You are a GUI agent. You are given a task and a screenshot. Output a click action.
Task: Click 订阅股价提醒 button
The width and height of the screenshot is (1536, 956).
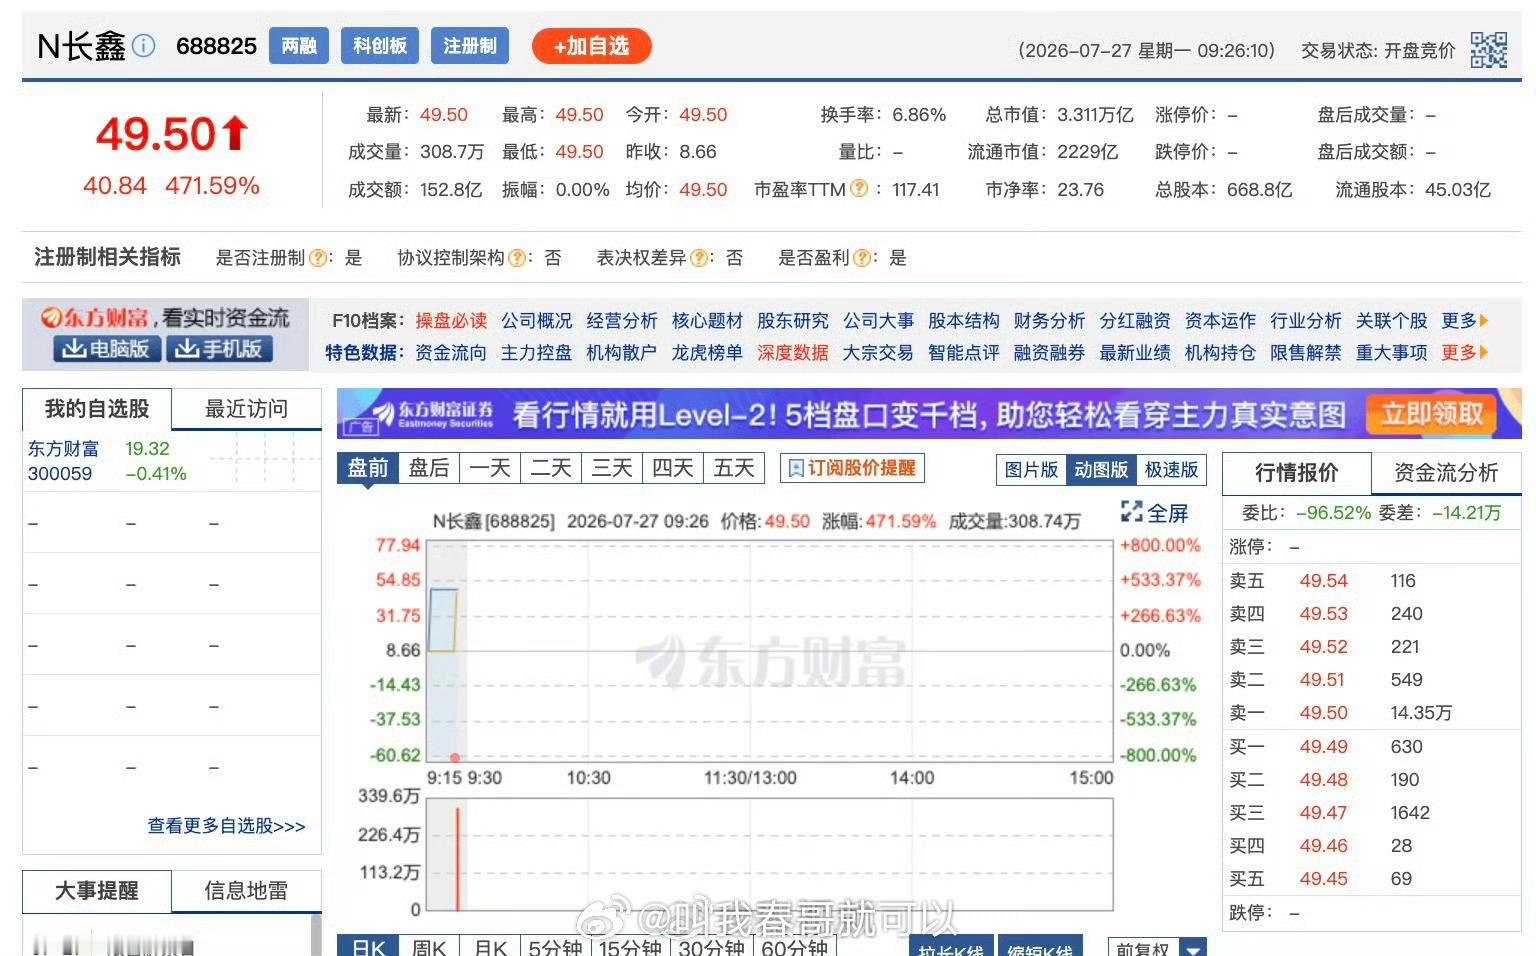[852, 468]
